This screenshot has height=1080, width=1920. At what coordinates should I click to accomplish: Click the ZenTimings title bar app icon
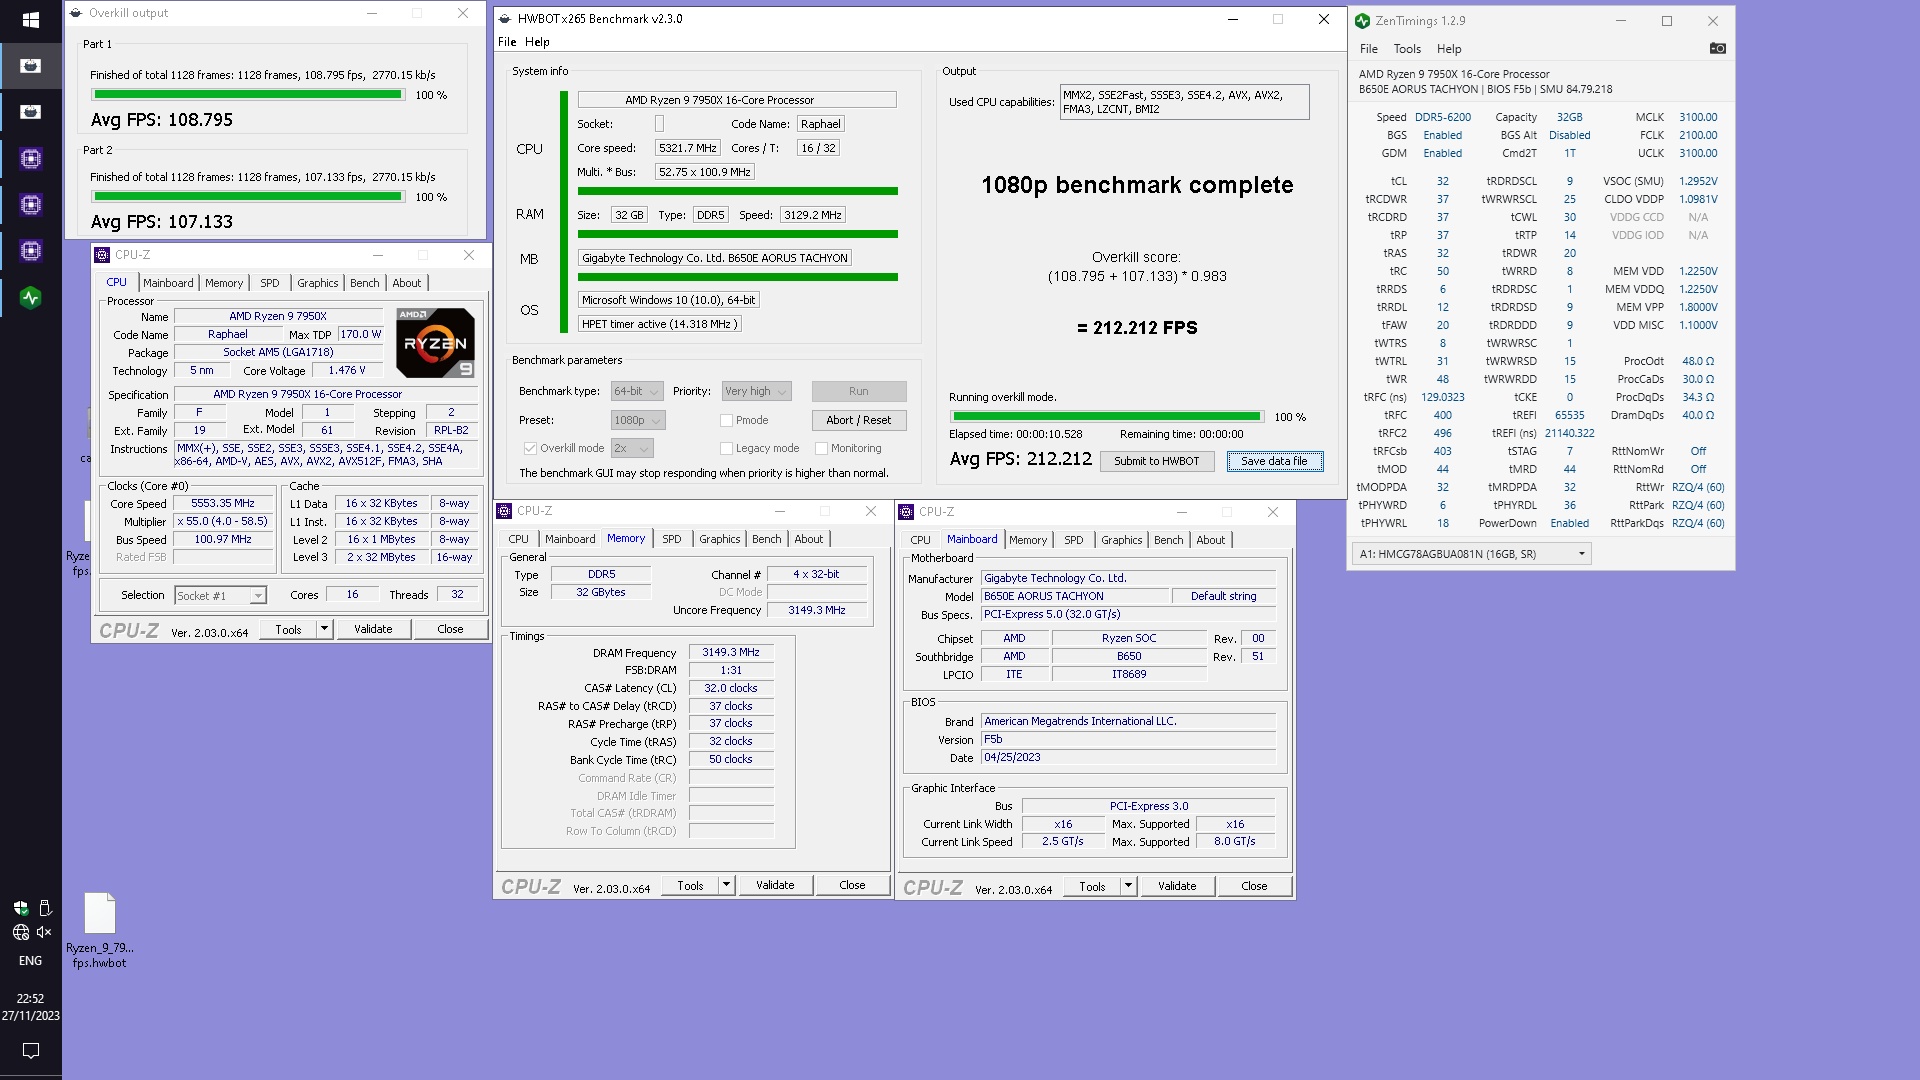click(x=1362, y=20)
